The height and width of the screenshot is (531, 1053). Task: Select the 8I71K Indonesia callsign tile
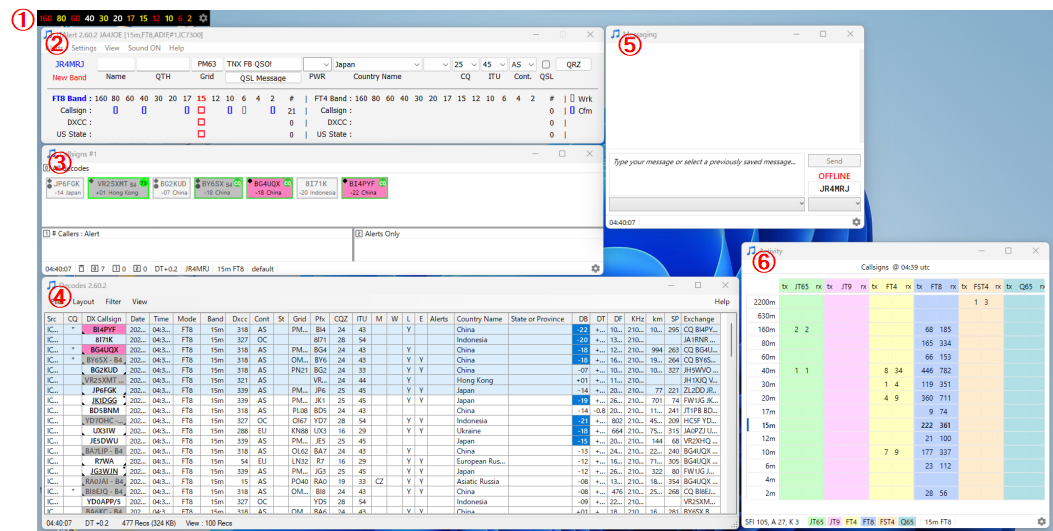click(x=317, y=187)
